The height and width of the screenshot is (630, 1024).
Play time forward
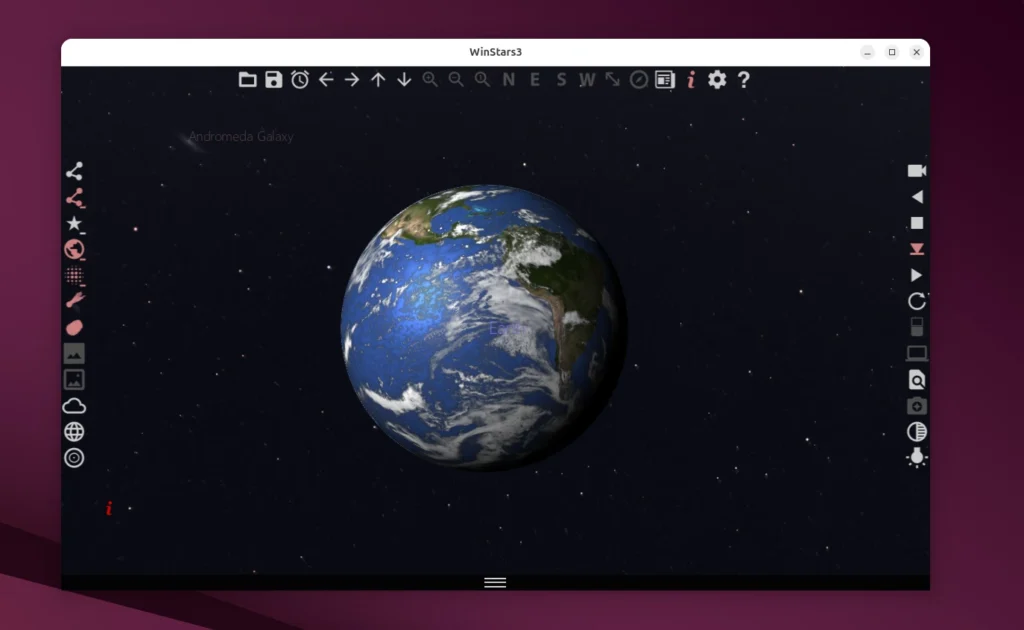[x=916, y=274]
